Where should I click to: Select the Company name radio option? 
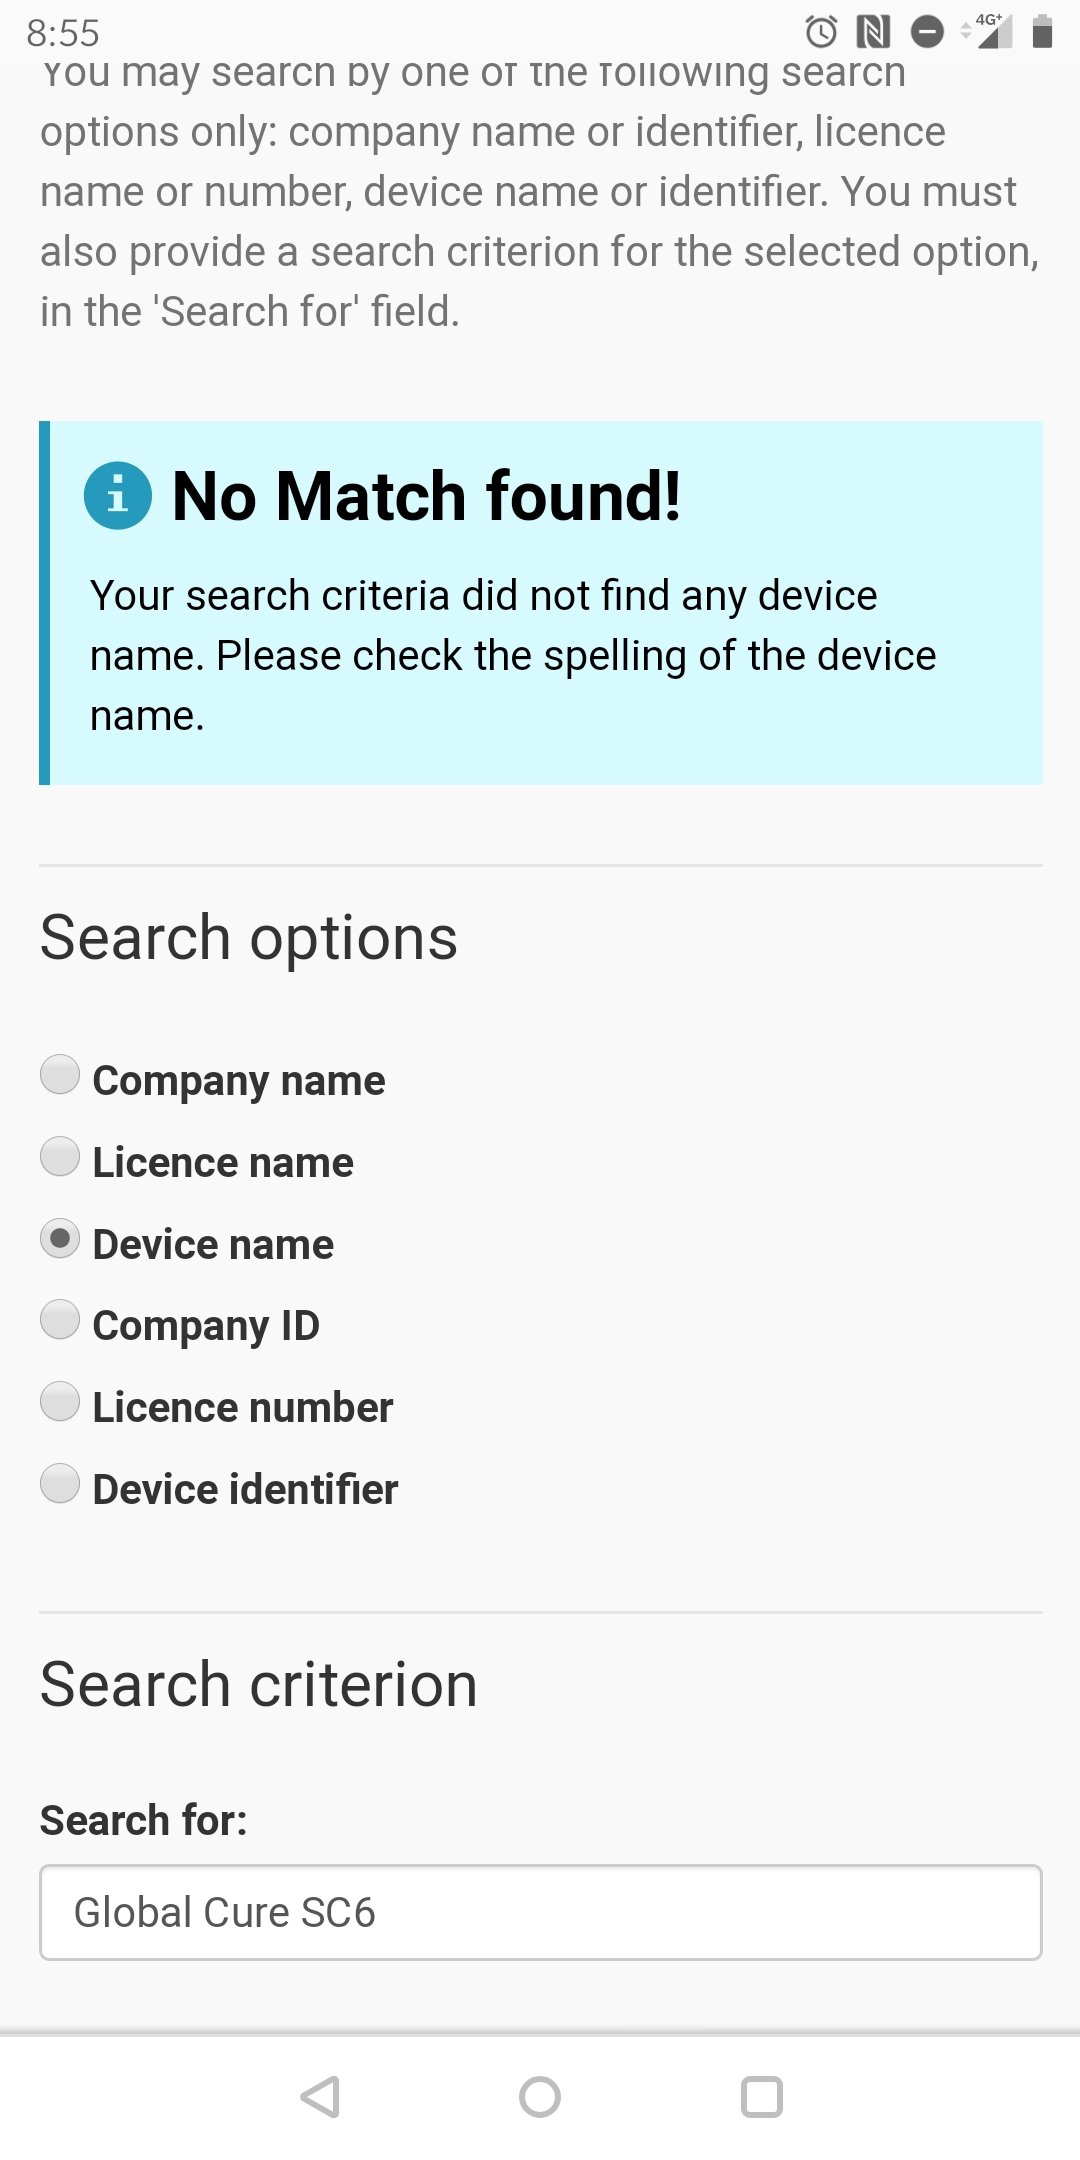[60, 1075]
